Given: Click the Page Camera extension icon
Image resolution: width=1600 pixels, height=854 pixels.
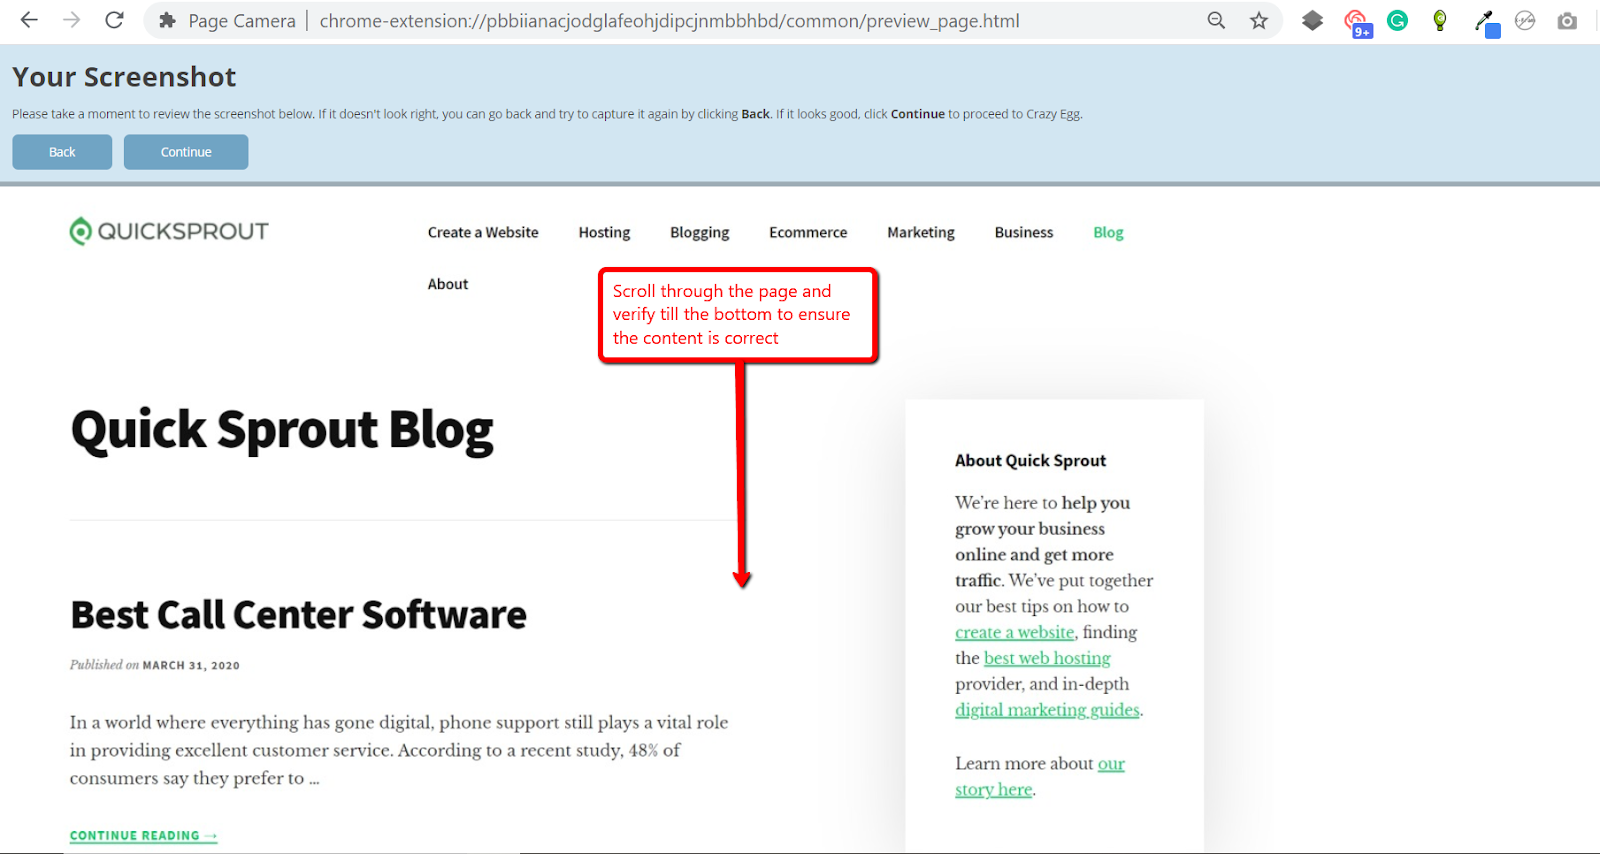Looking at the screenshot, I should coord(1567,20).
